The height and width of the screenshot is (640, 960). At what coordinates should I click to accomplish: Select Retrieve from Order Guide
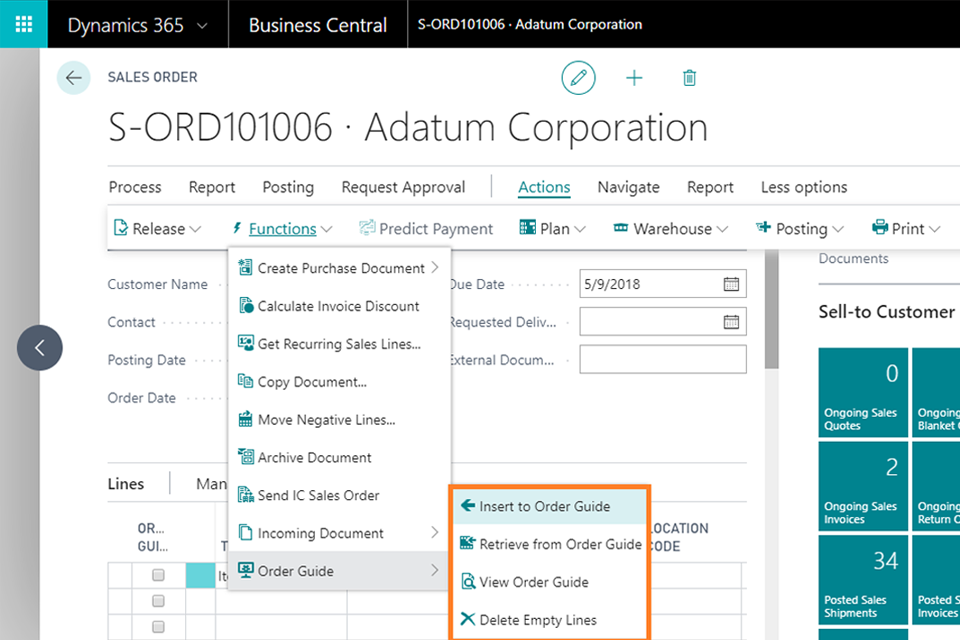tap(550, 544)
